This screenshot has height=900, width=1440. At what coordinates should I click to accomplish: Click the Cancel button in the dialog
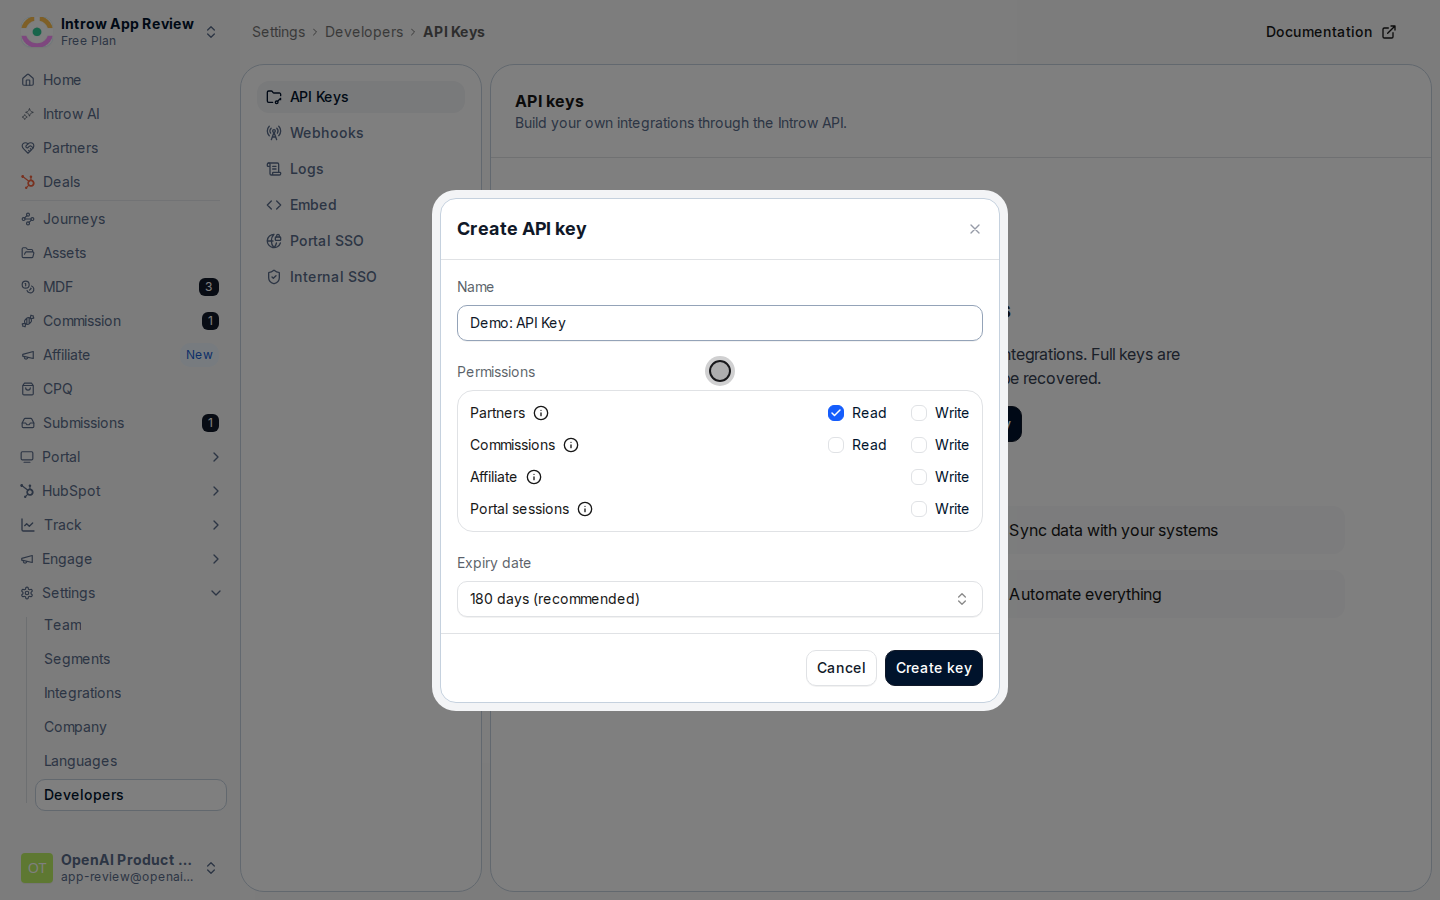pos(841,668)
